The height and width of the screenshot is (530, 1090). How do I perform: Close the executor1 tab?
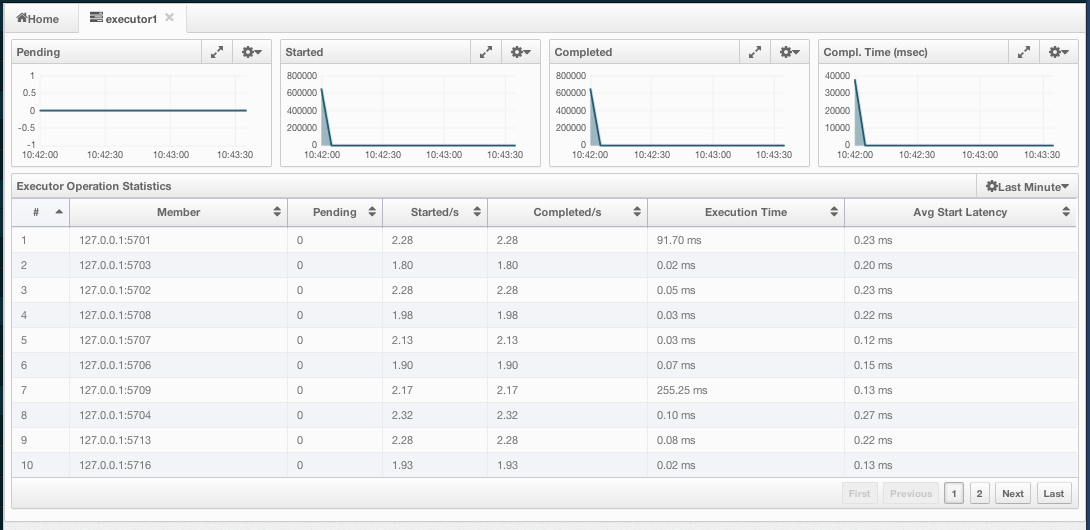169,18
